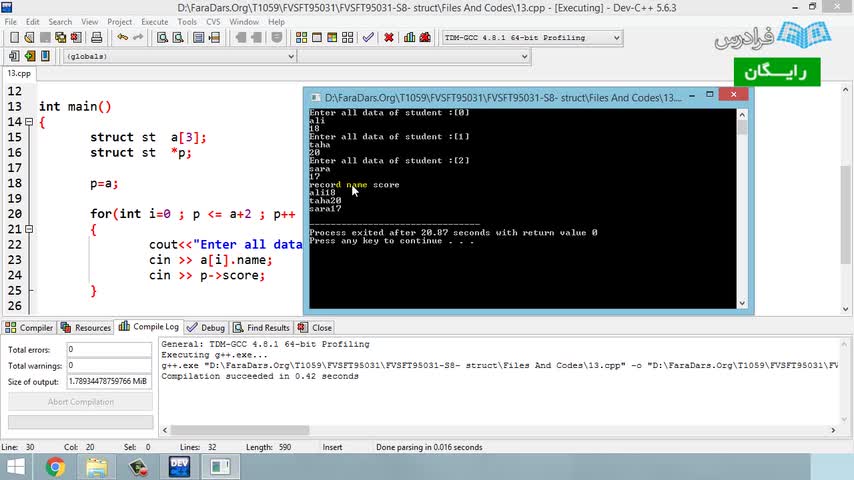Open the Search menu
This screenshot has width=854, height=480.
tap(60, 22)
